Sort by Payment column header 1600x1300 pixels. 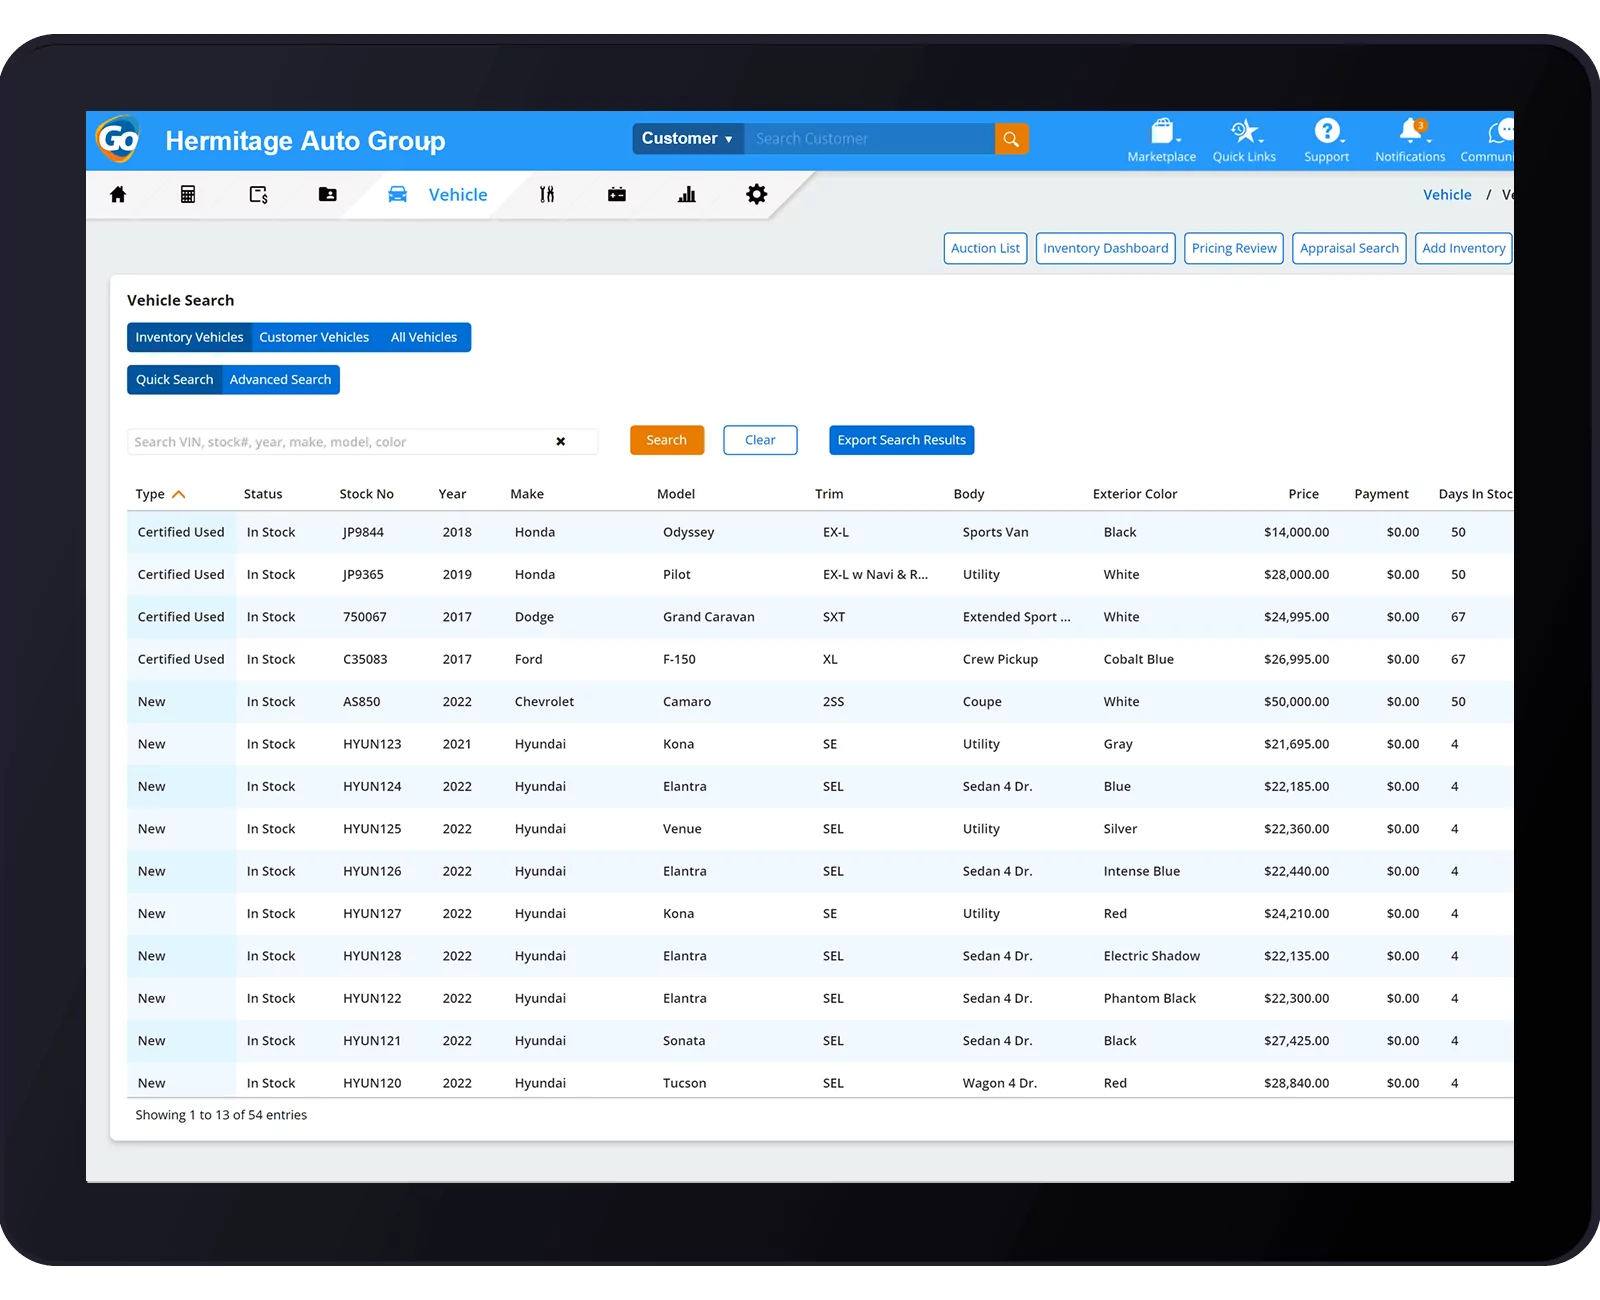point(1381,494)
